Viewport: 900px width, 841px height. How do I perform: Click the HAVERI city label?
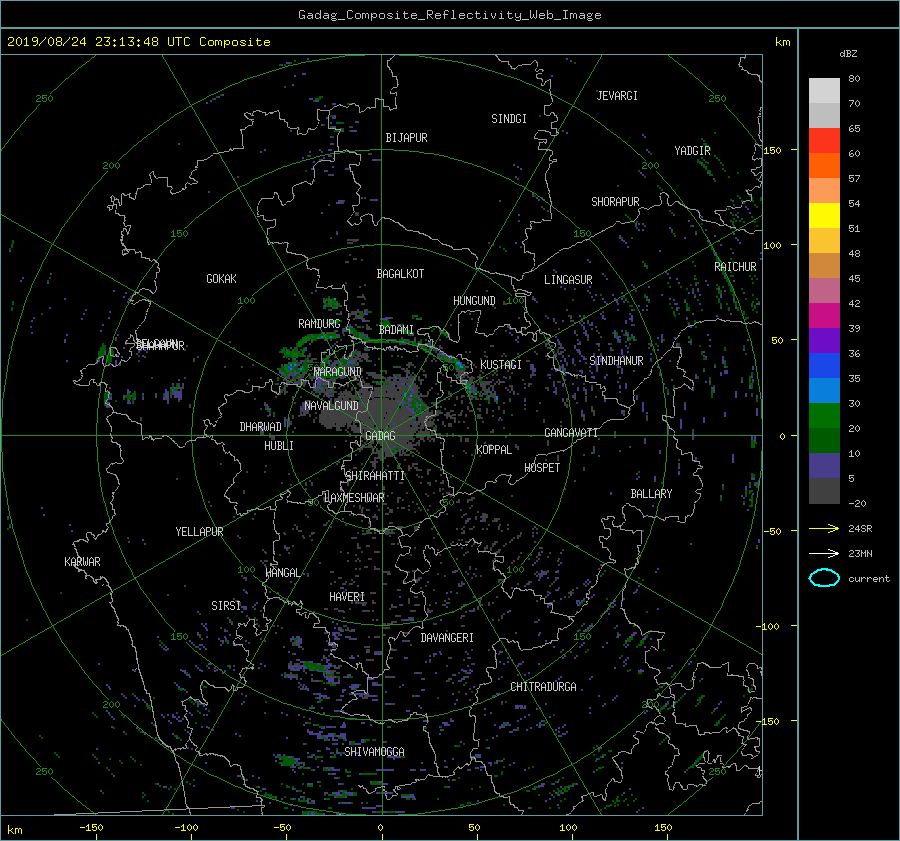(347, 597)
